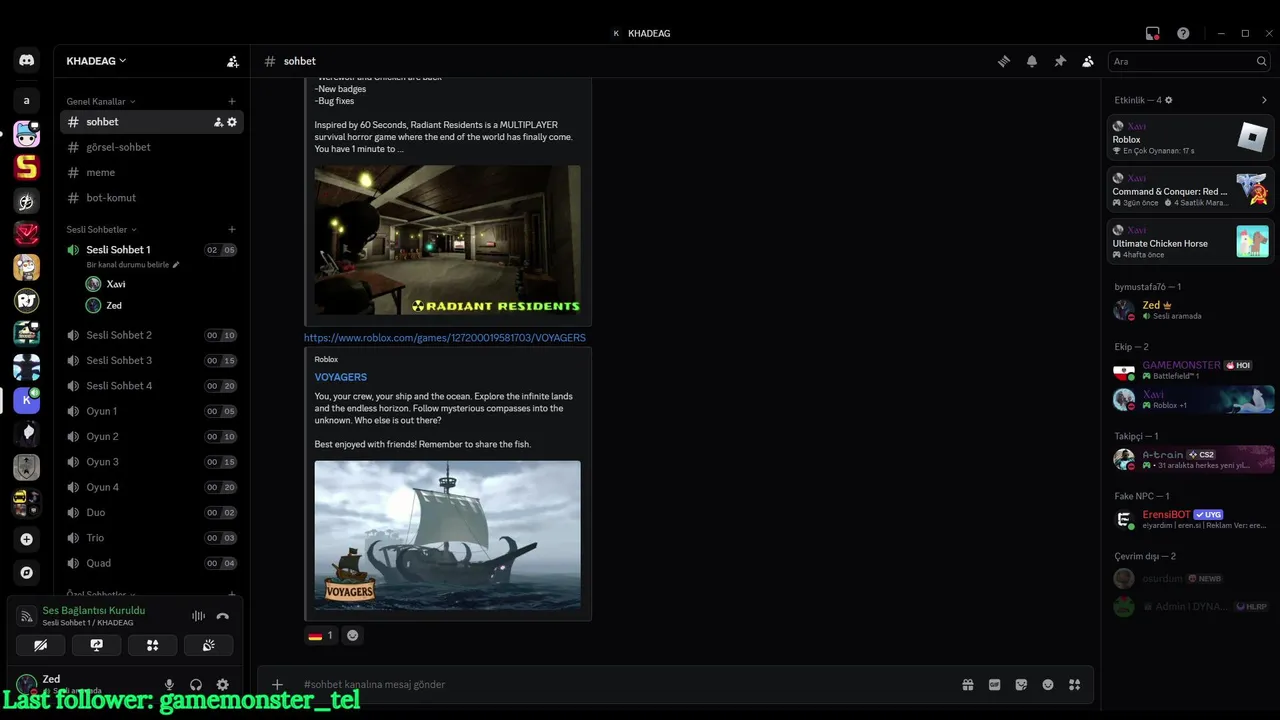The height and width of the screenshot is (720, 1280).
Task: Open GAMEMONSTER member profile
Action: coord(1190,371)
